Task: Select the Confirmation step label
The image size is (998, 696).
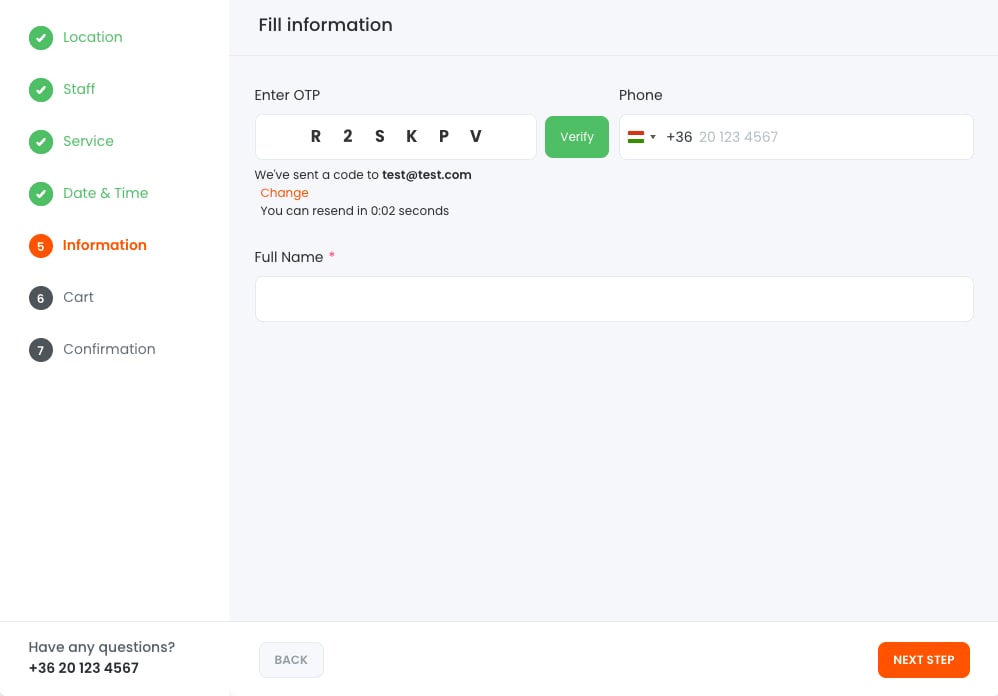Action: coord(109,349)
